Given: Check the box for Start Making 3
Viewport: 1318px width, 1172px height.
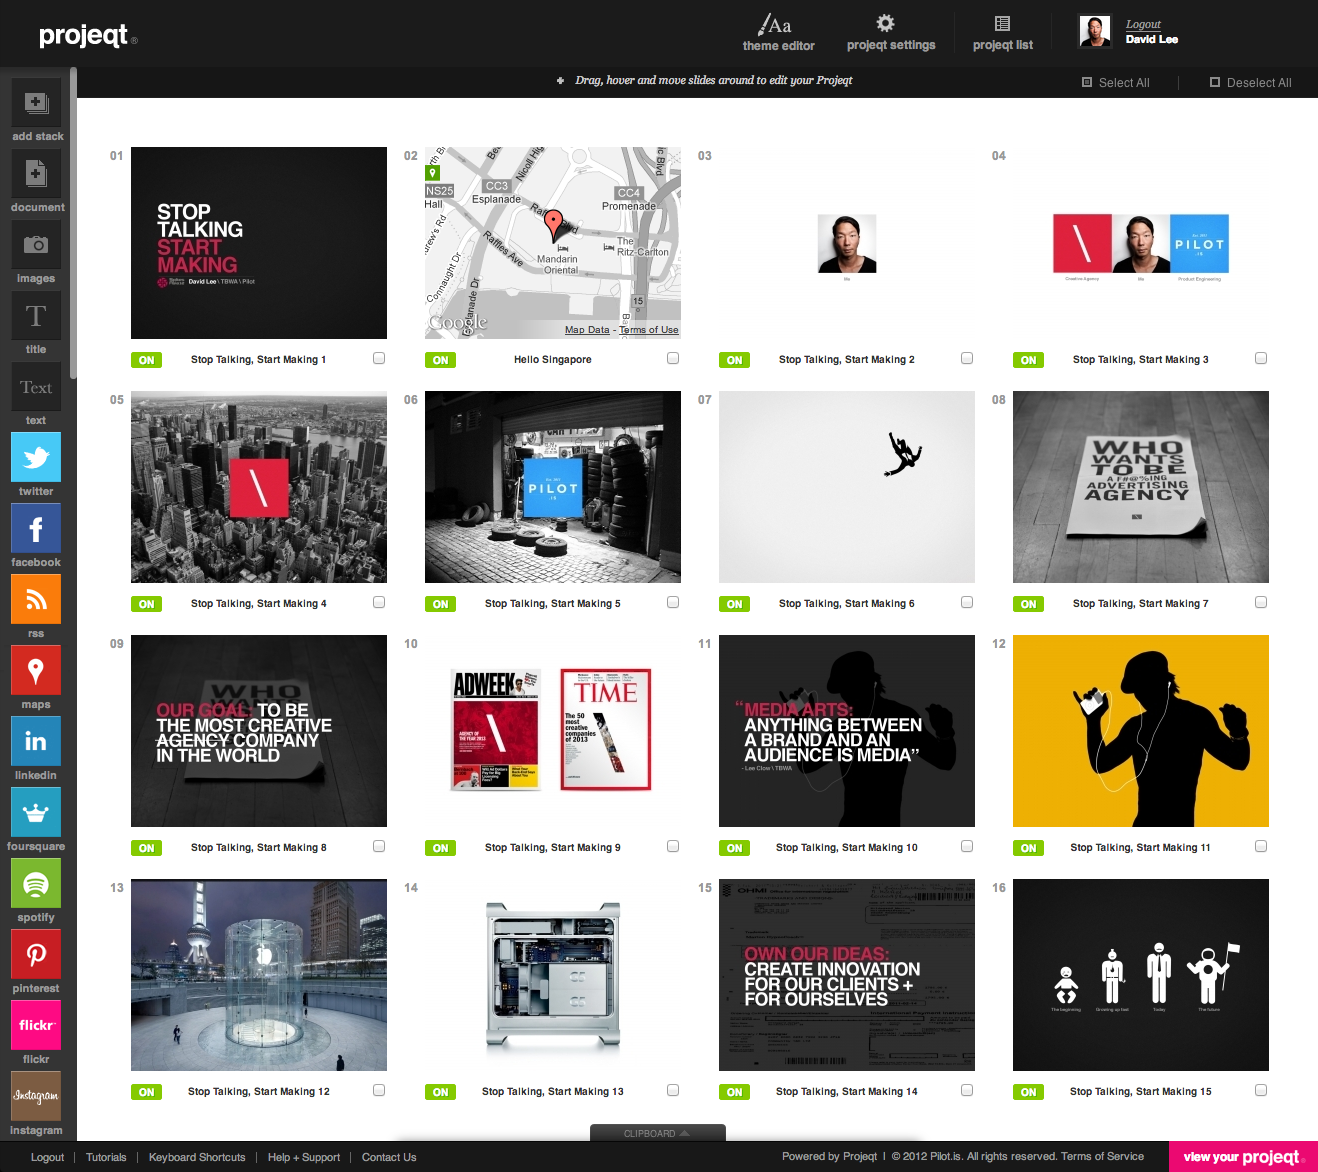Looking at the screenshot, I should [x=1261, y=358].
